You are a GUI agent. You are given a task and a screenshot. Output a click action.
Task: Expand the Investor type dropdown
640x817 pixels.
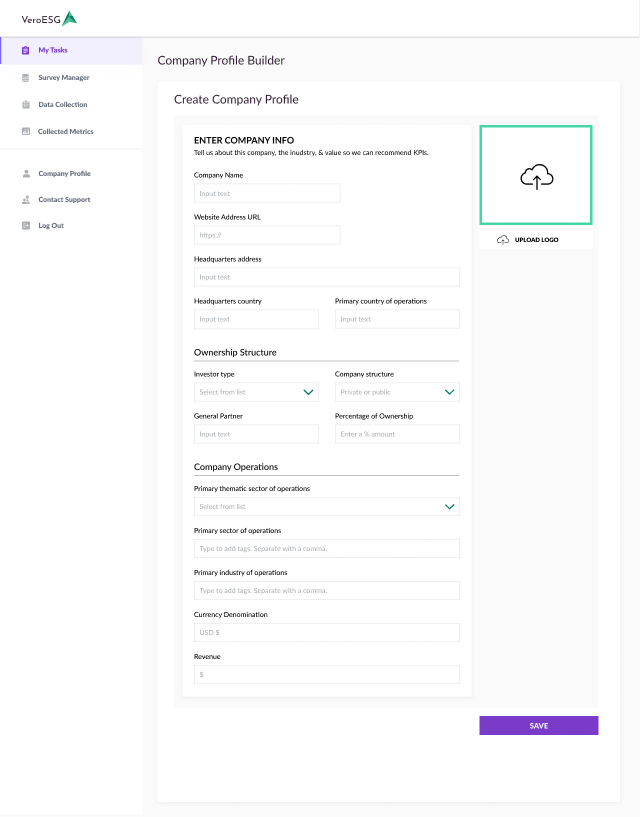pos(309,393)
